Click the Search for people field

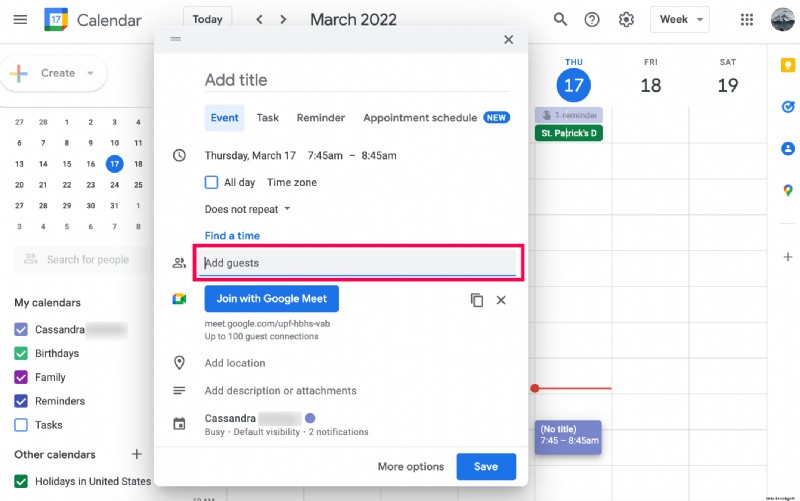pos(84,260)
